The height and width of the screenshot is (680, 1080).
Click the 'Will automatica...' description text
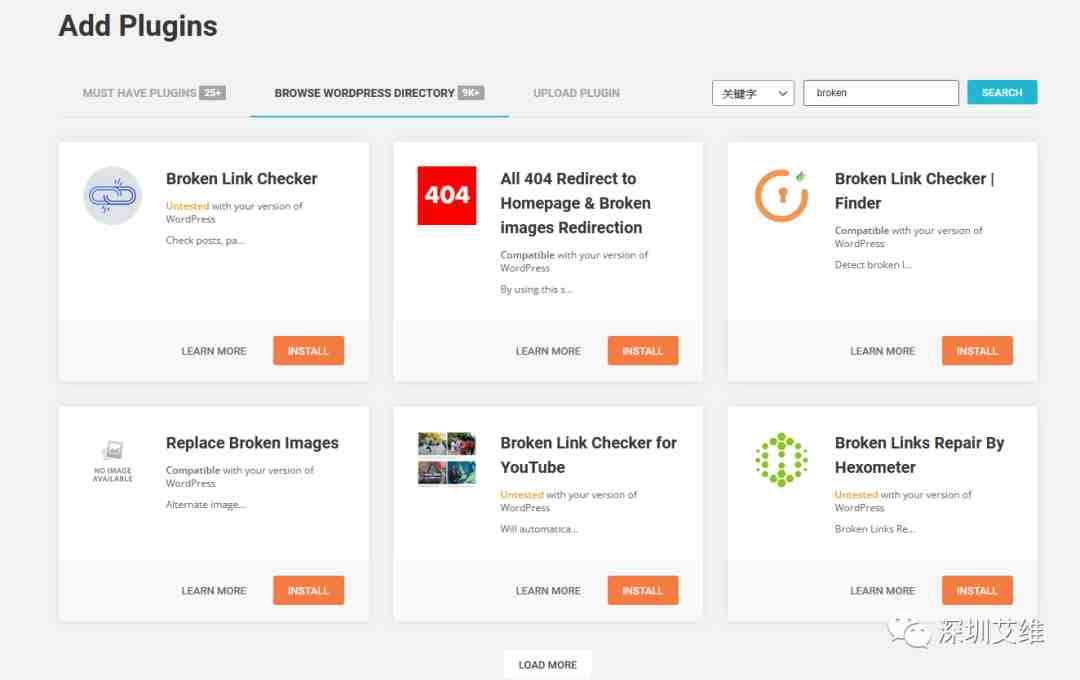coord(539,529)
